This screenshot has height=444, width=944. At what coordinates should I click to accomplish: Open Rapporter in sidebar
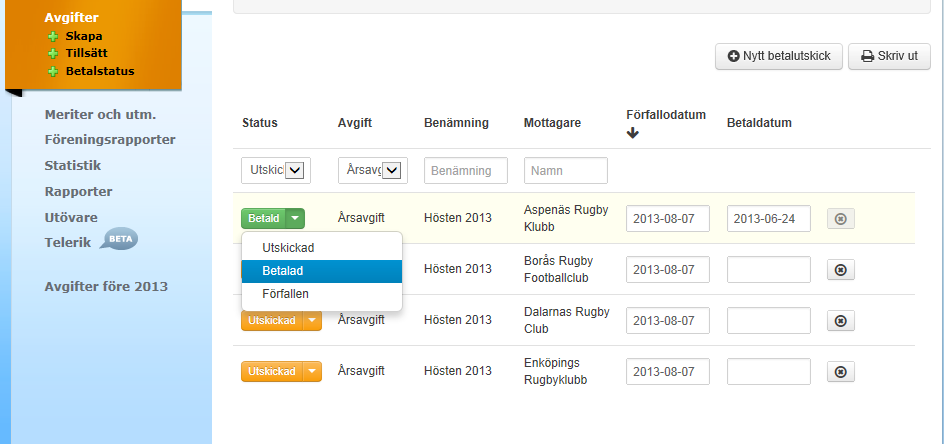point(78,192)
